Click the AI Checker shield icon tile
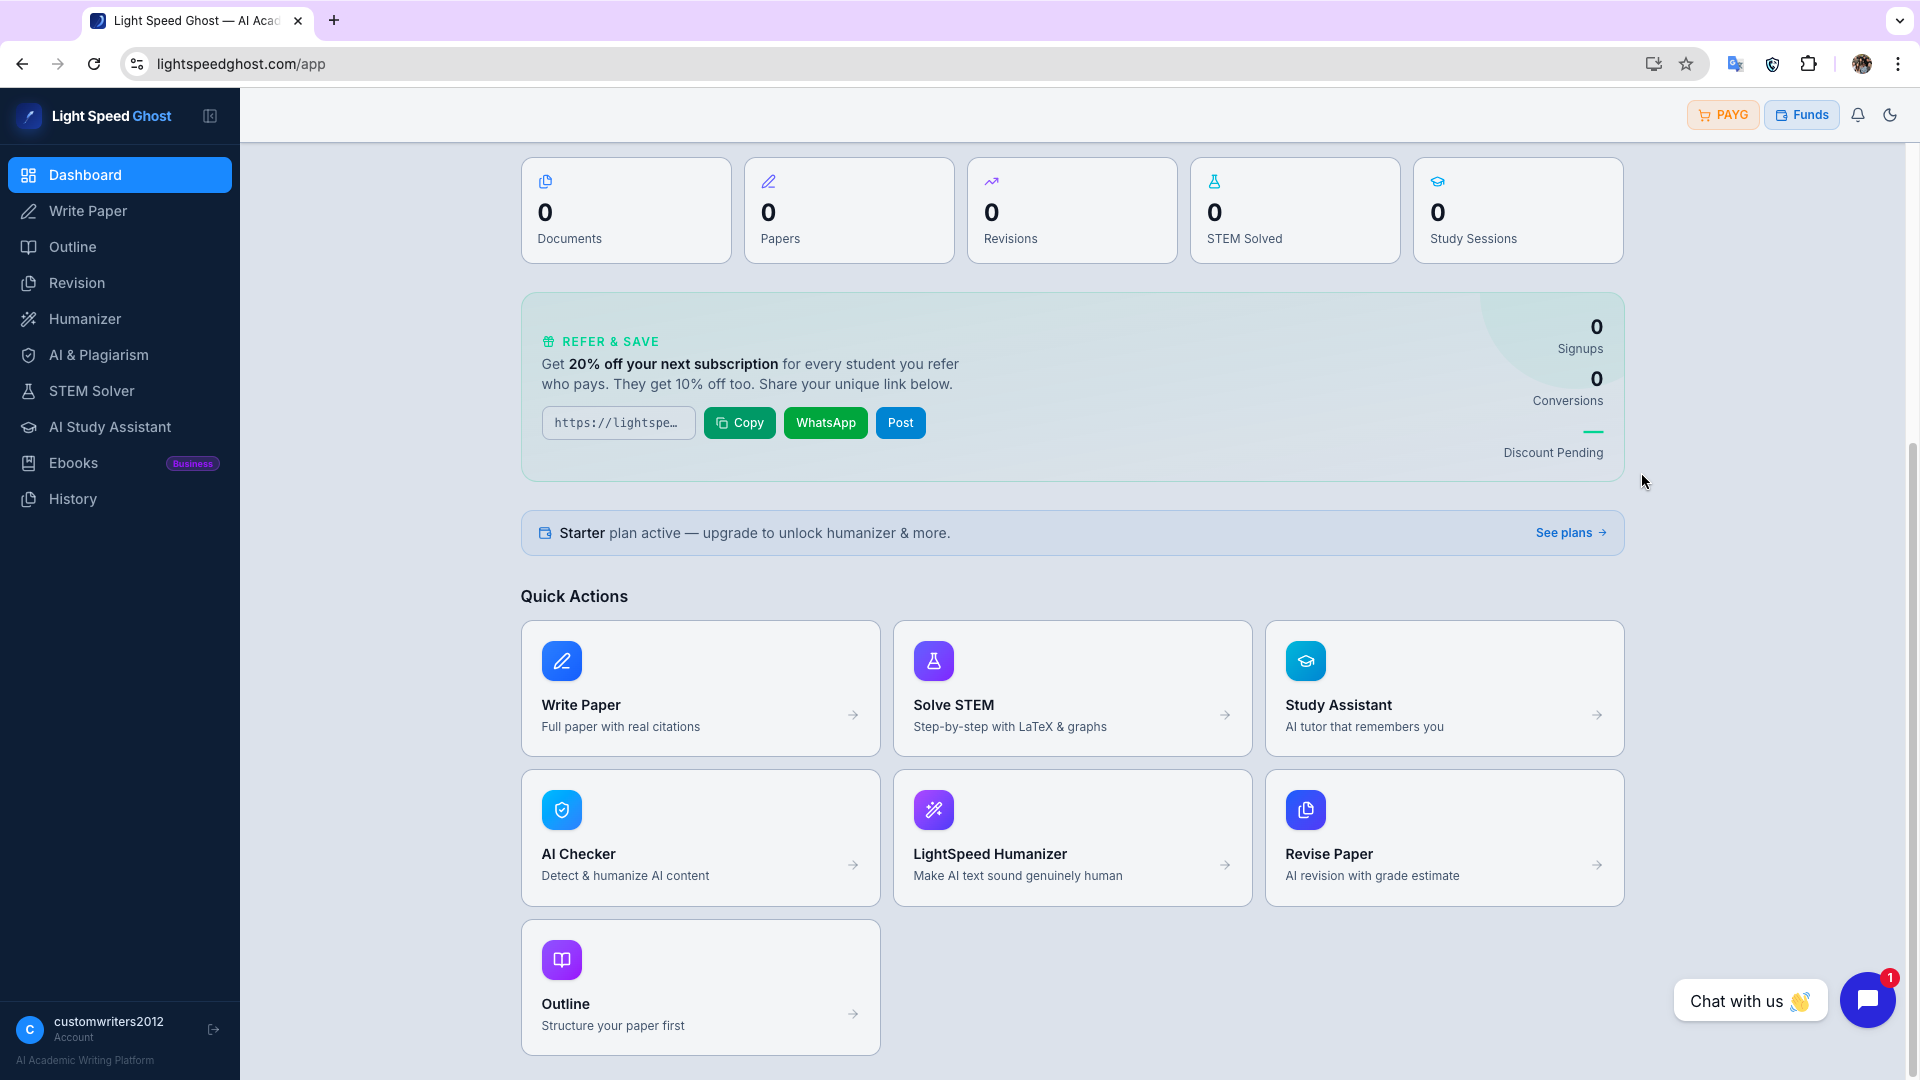Viewport: 1920px width, 1080px height. click(562, 810)
